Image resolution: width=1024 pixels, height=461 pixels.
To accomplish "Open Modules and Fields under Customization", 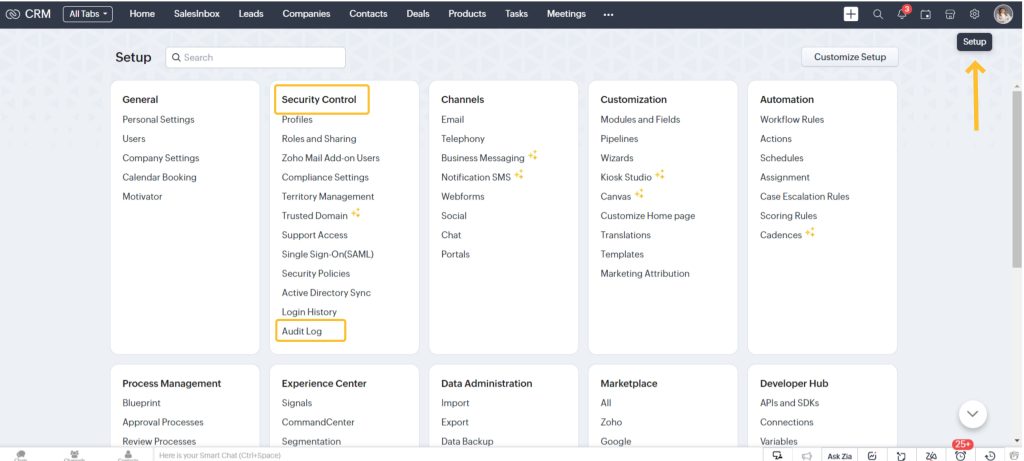I will pos(640,119).
